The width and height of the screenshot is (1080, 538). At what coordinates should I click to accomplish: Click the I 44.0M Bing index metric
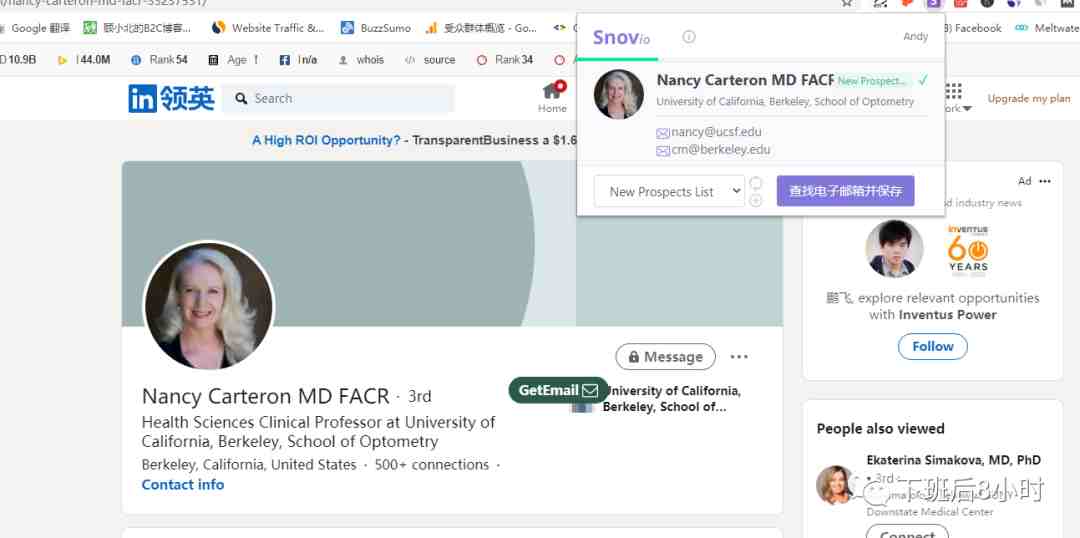(x=84, y=60)
